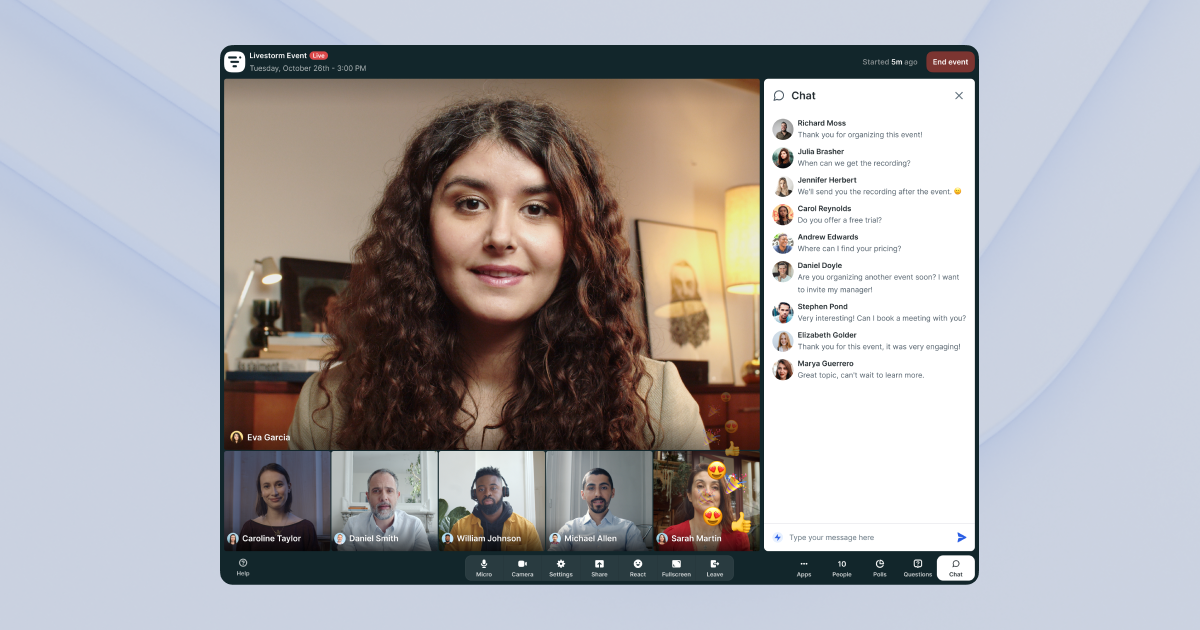Screen dimensions: 1200x630
Task: Toggle the Camera on or off
Action: click(x=522, y=568)
